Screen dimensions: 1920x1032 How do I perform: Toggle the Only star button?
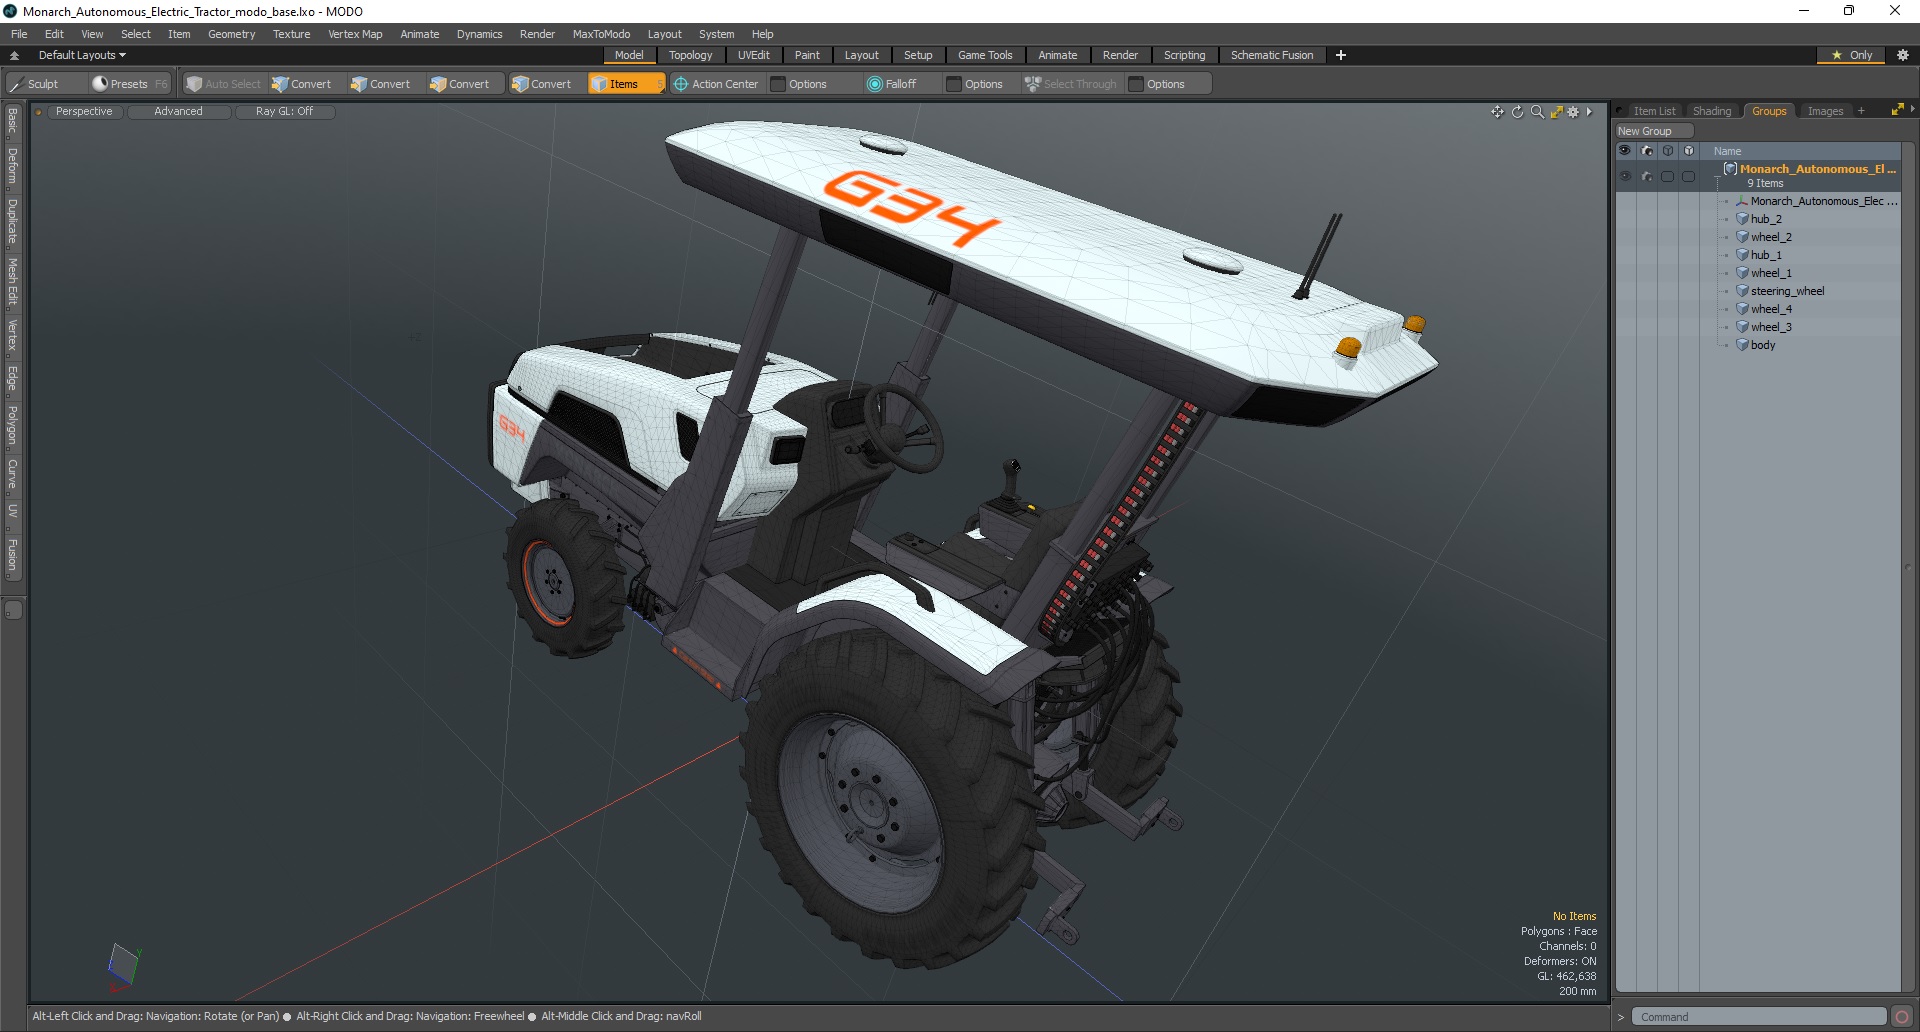coord(1851,55)
